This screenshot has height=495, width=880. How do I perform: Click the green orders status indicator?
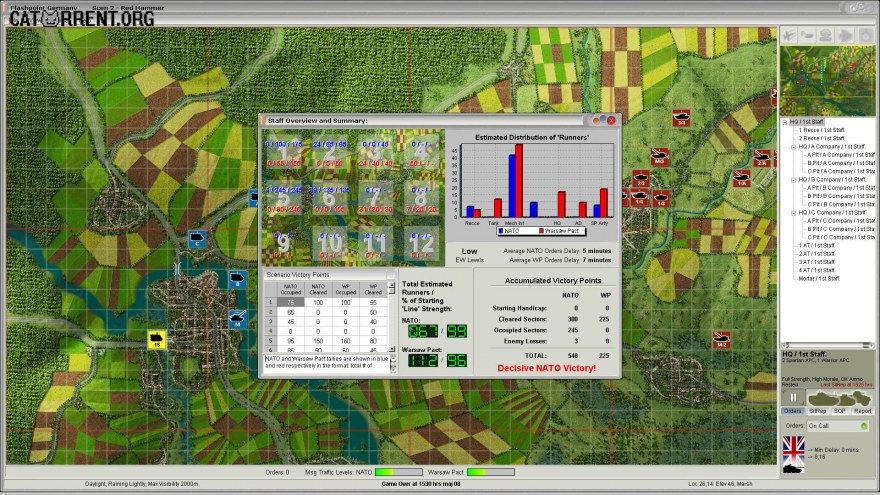(864, 426)
